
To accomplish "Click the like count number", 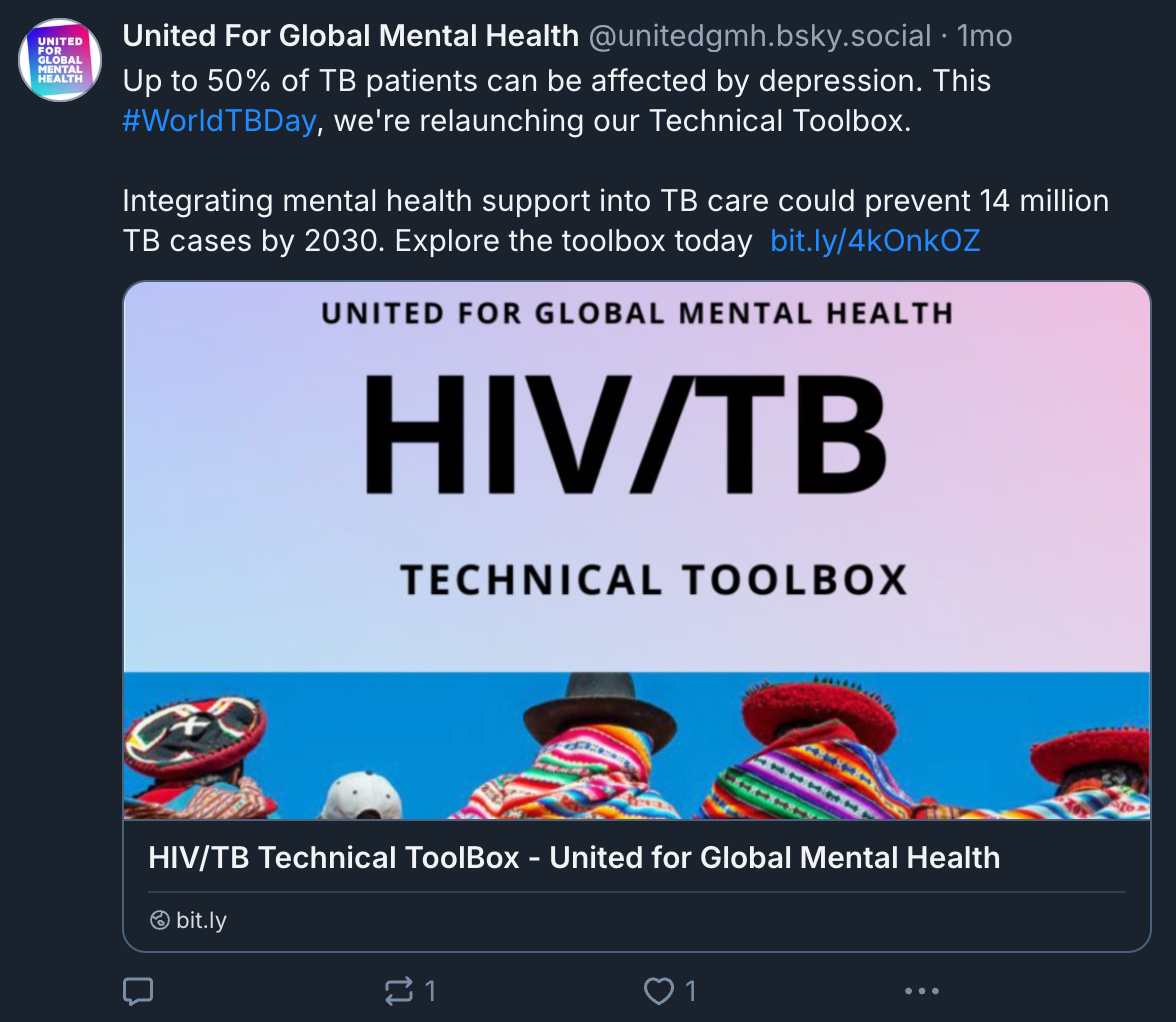I will pos(691,991).
